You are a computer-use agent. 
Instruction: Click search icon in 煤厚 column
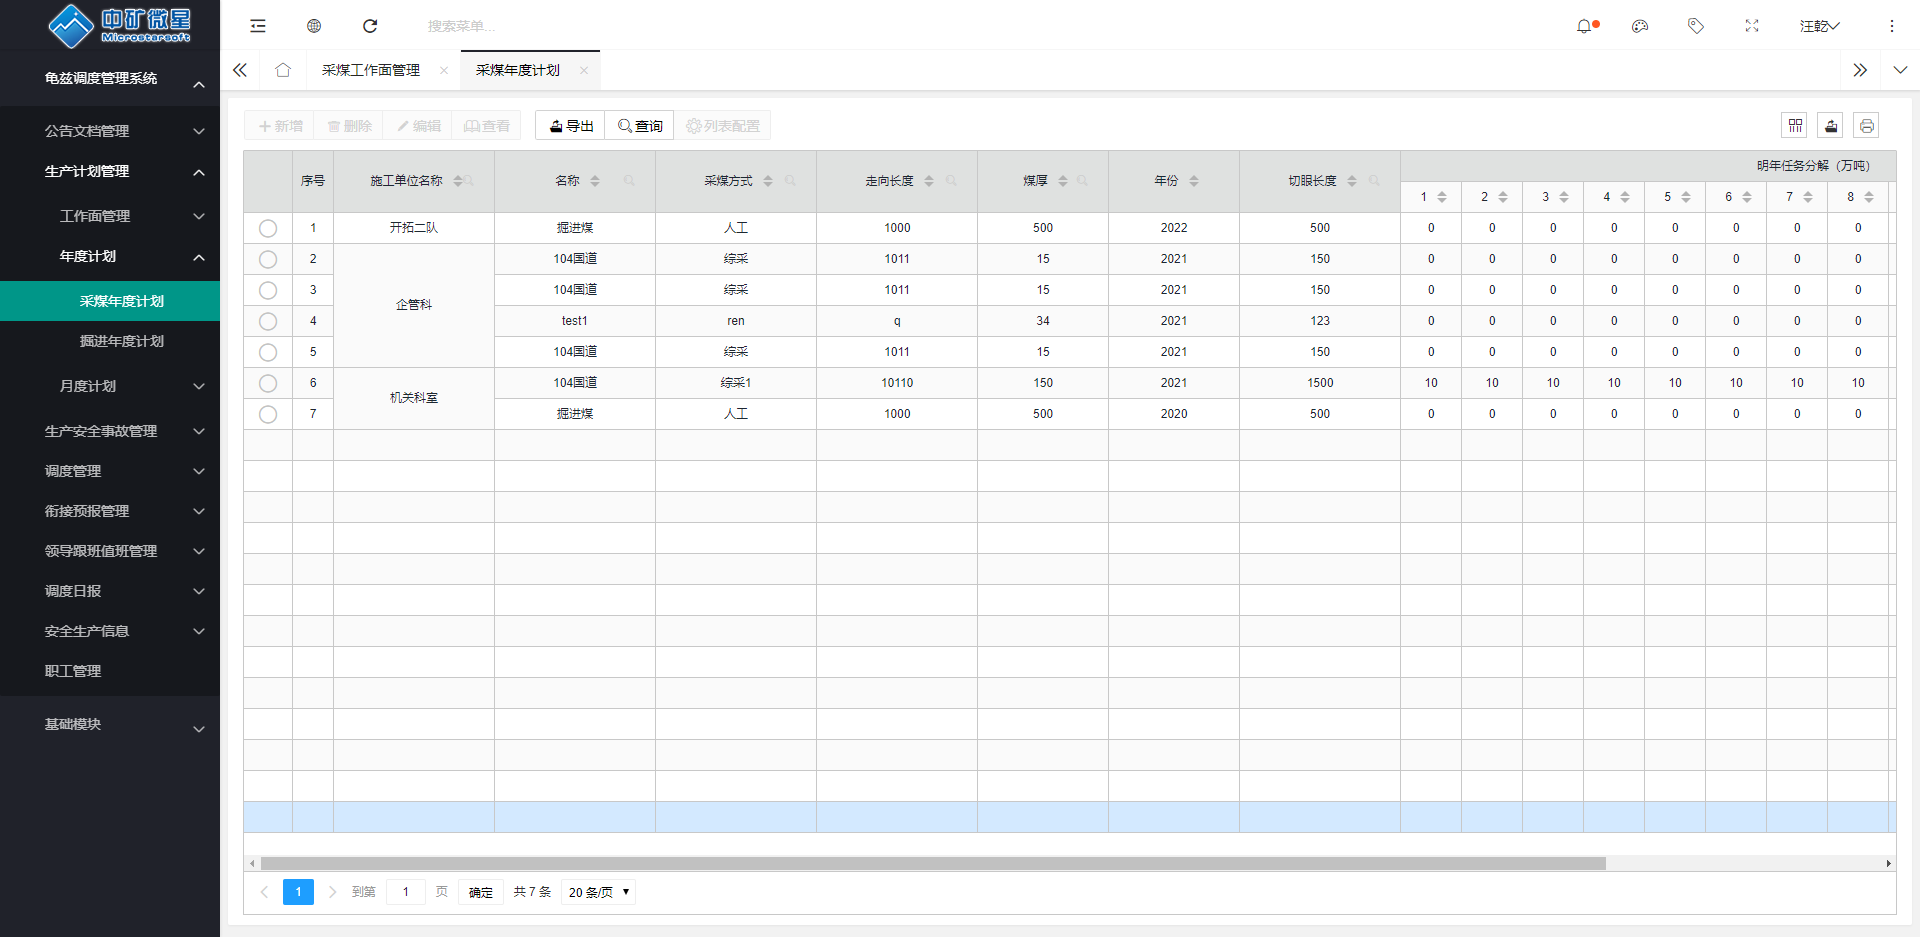tap(1082, 181)
